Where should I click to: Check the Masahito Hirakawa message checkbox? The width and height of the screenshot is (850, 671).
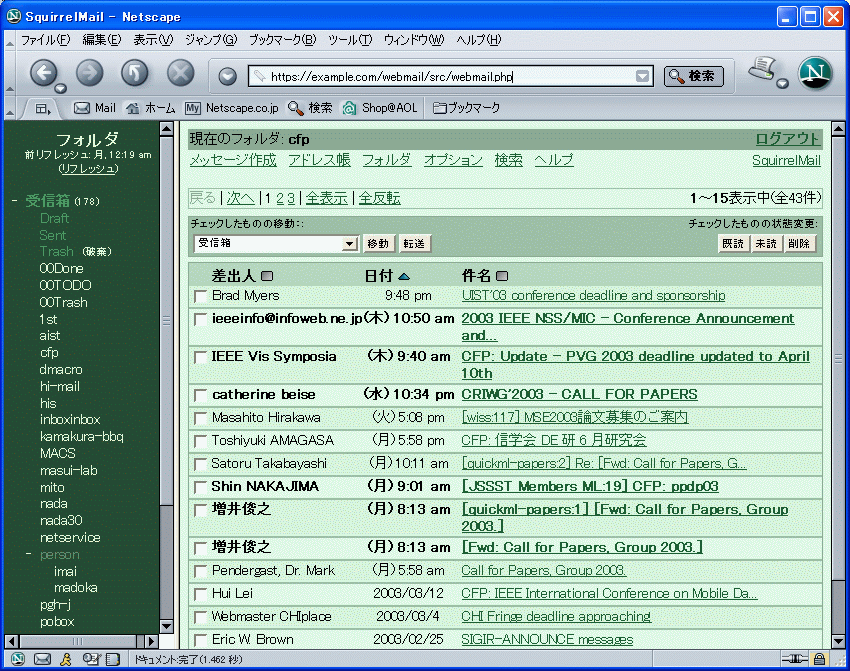(x=200, y=418)
